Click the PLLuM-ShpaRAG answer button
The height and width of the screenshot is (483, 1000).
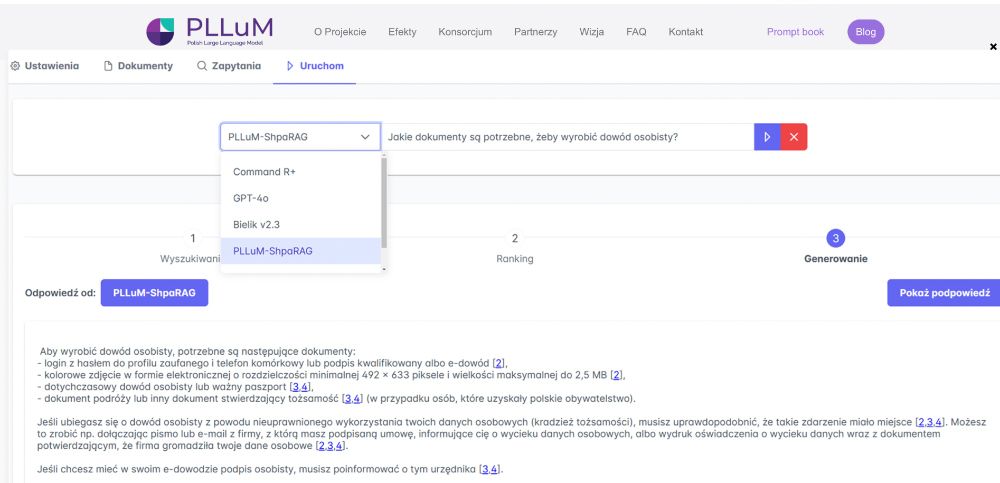click(154, 293)
